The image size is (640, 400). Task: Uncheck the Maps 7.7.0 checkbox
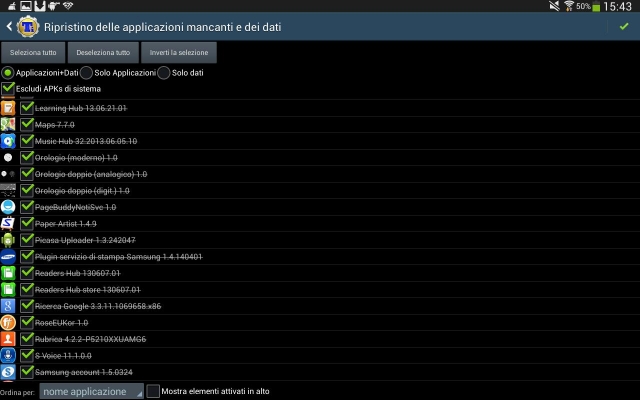coord(27,124)
